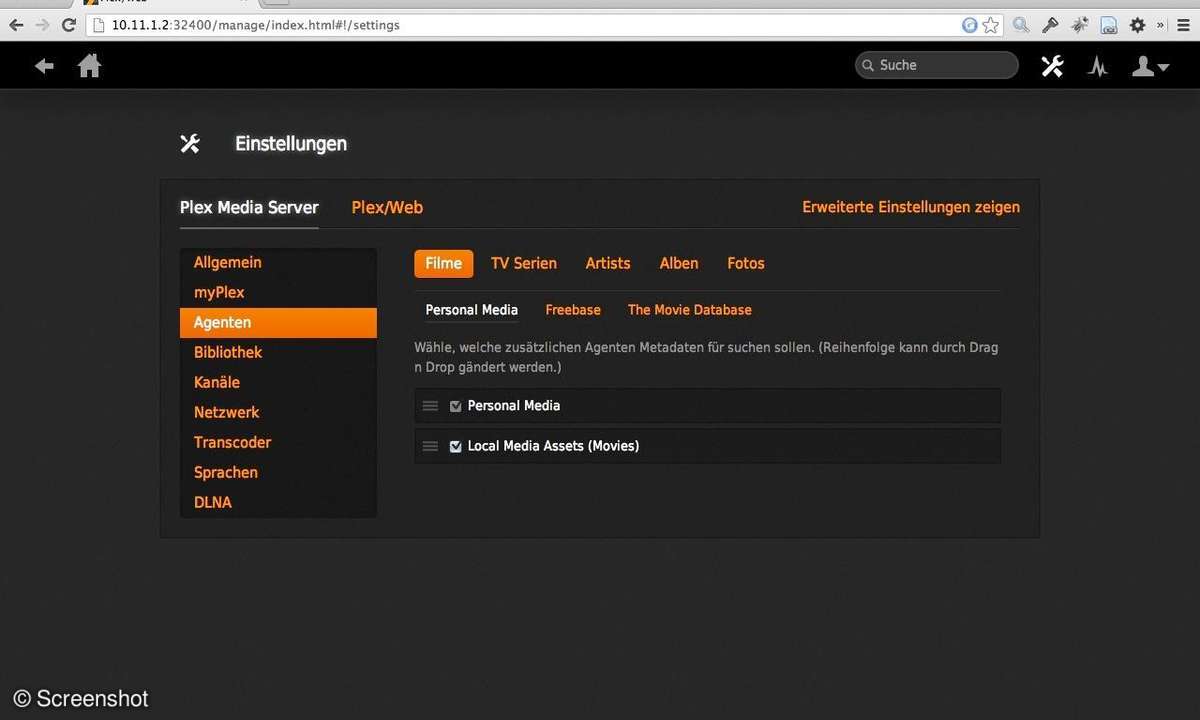Select the Artists tab

click(x=608, y=264)
